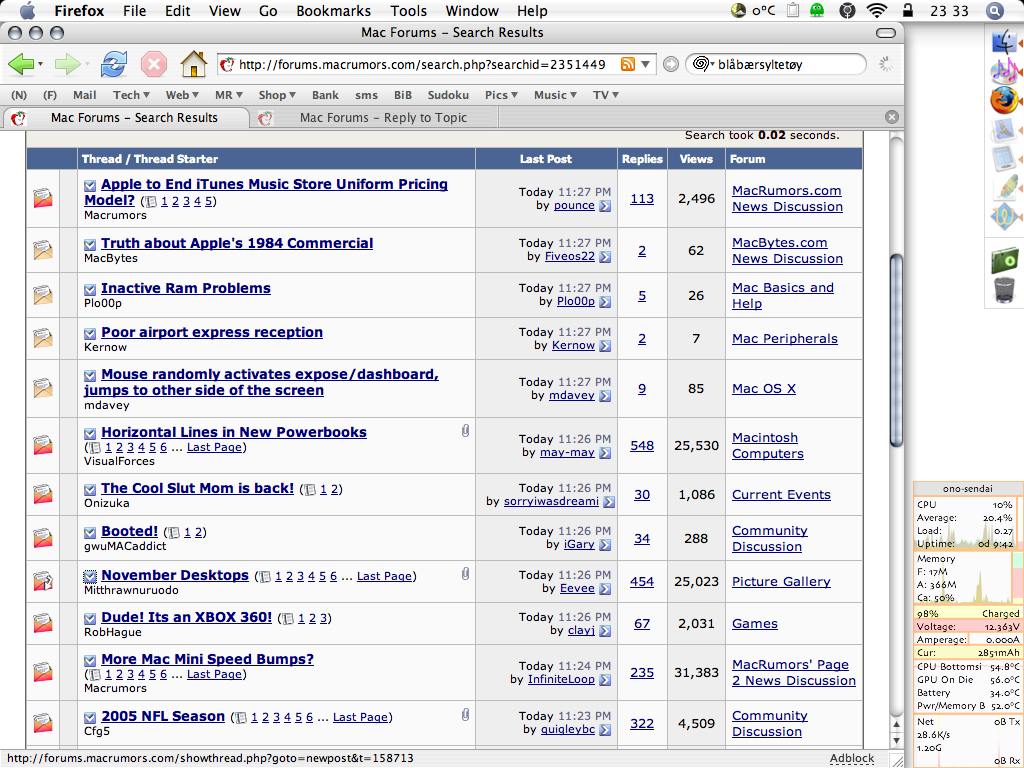Click the toolbar toggle pill button
1024x768 pixels.
(x=886, y=33)
